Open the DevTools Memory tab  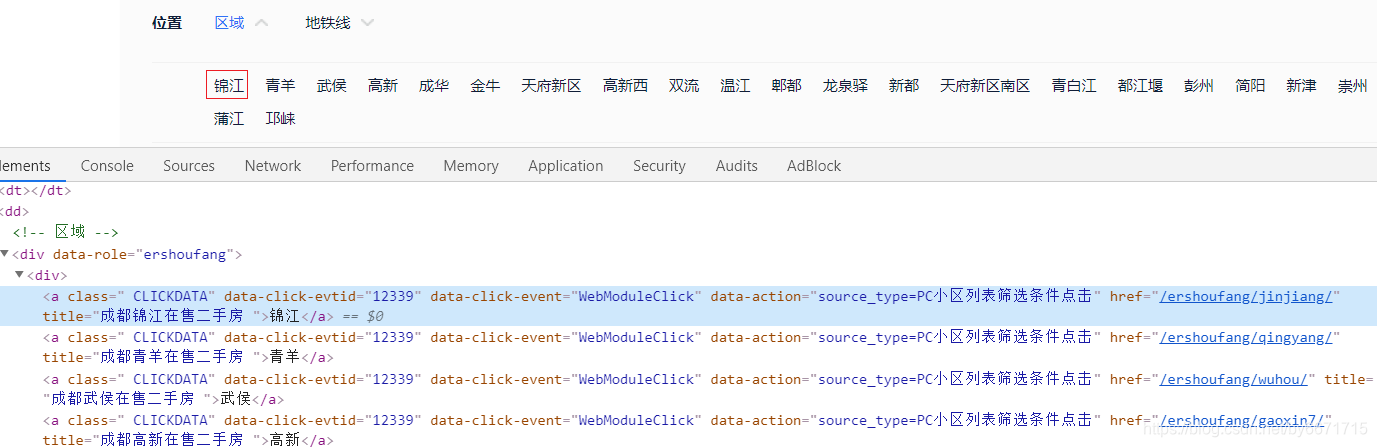click(x=471, y=166)
